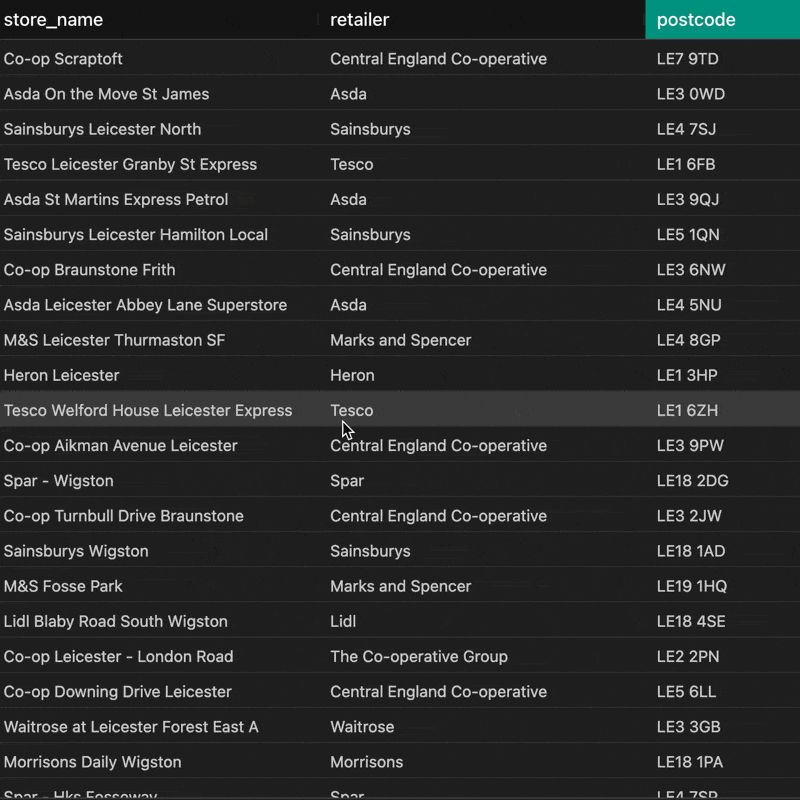Click postcode 'LE4 7SJ'

coord(686,129)
